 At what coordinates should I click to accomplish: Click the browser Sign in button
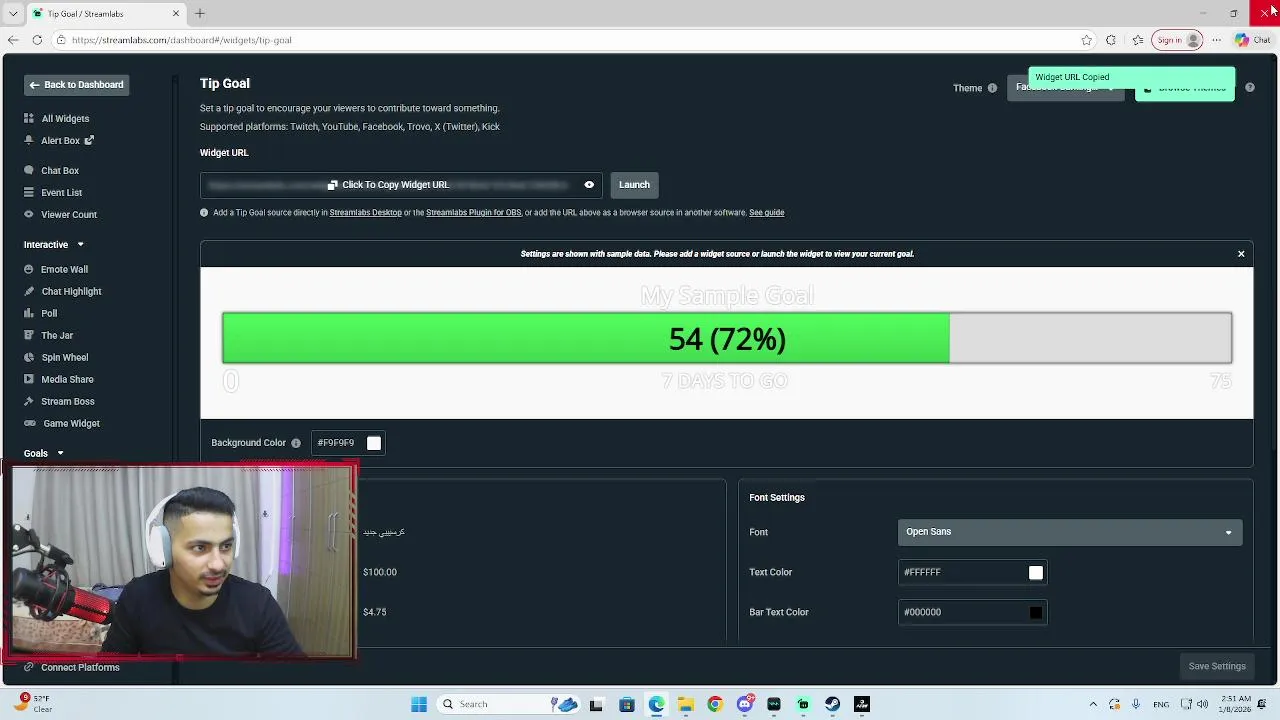point(1177,40)
